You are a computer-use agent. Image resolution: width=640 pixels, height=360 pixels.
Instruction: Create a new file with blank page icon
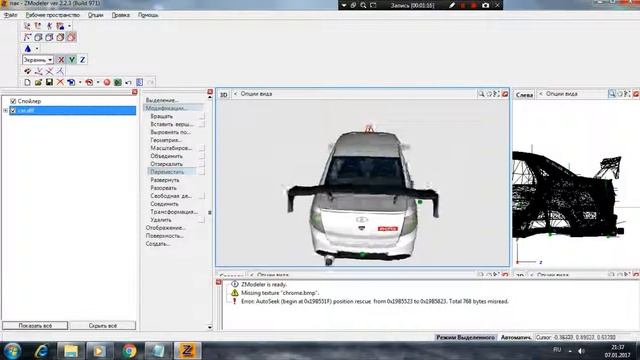[x=27, y=82]
